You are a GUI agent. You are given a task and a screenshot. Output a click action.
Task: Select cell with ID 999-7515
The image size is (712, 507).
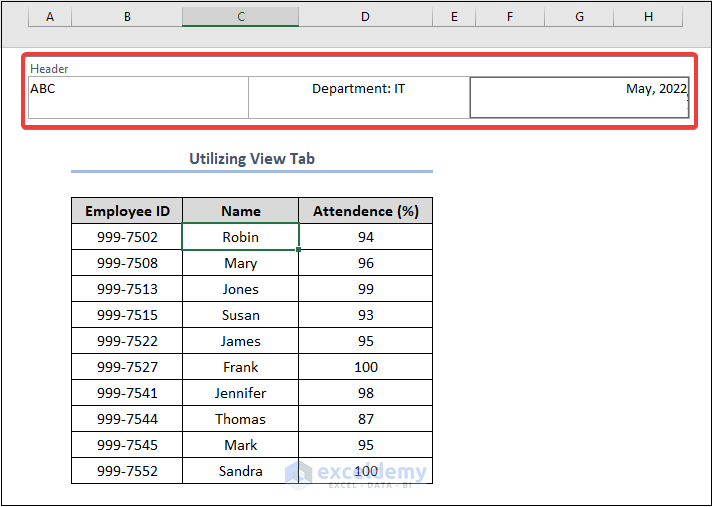click(x=127, y=315)
